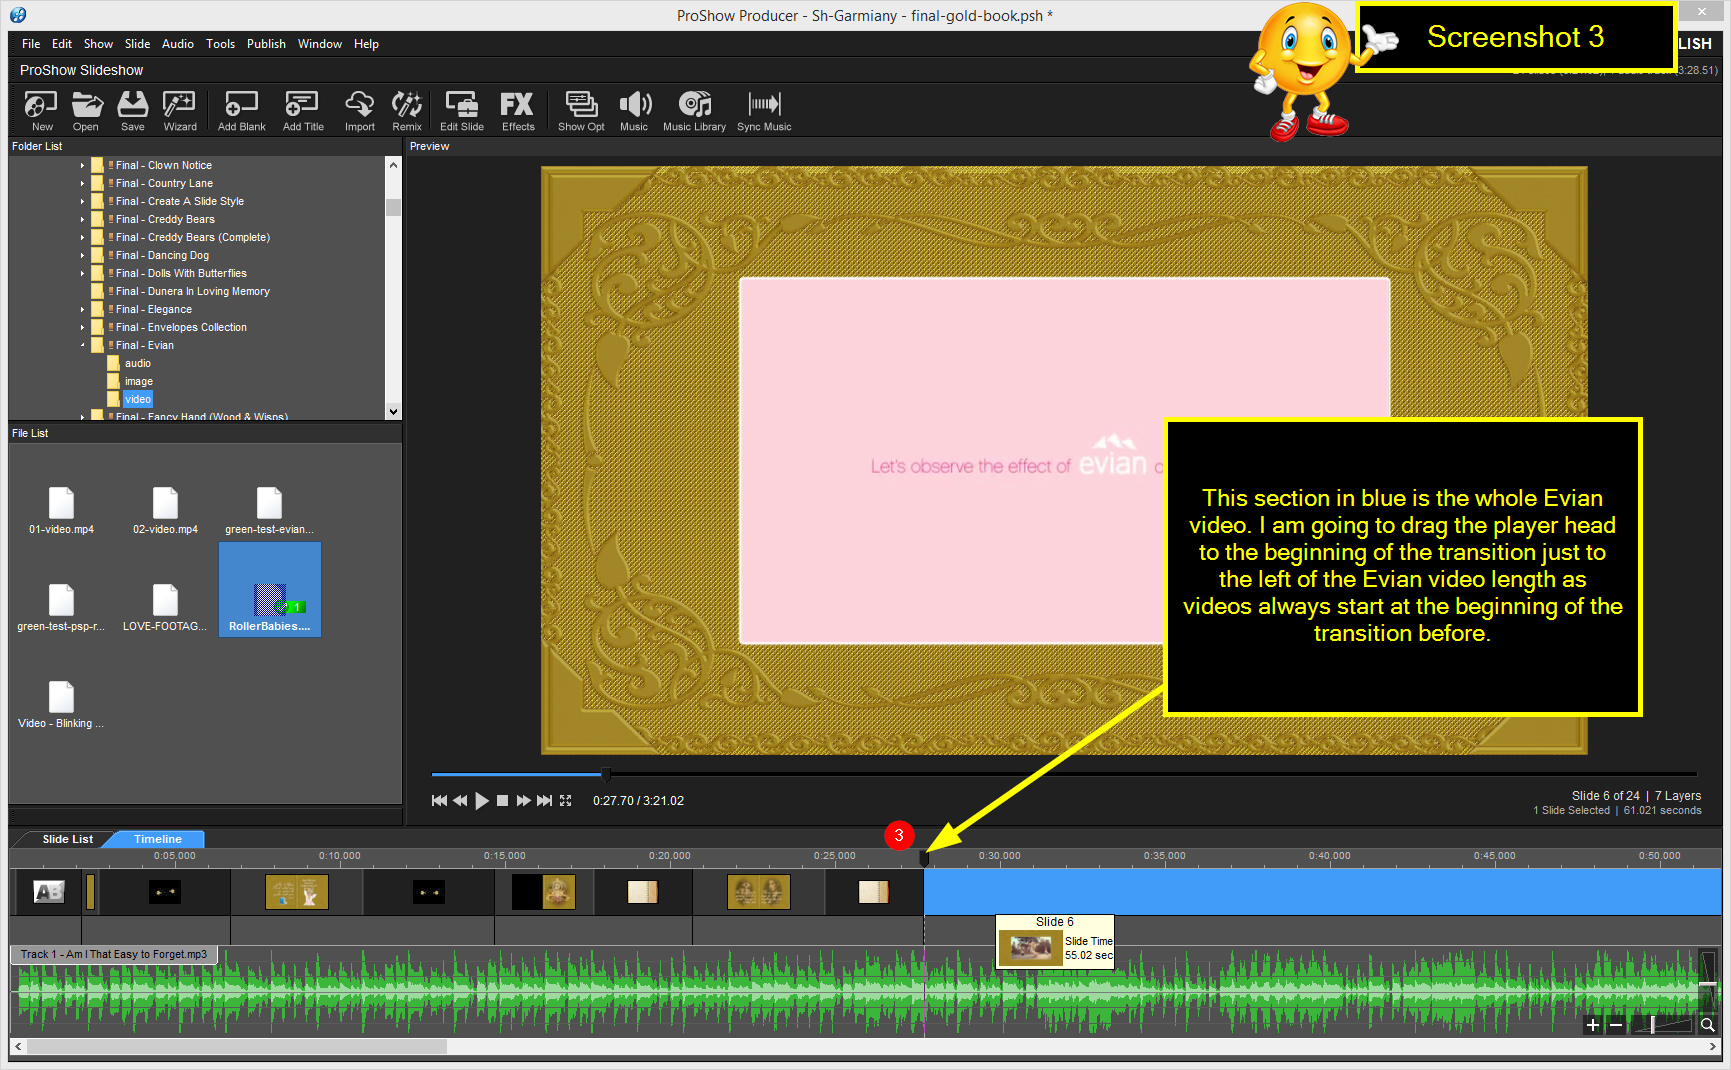Select the LOVE-FOOTAG file
Screen dimensions: 1731x1070
[x=165, y=608]
